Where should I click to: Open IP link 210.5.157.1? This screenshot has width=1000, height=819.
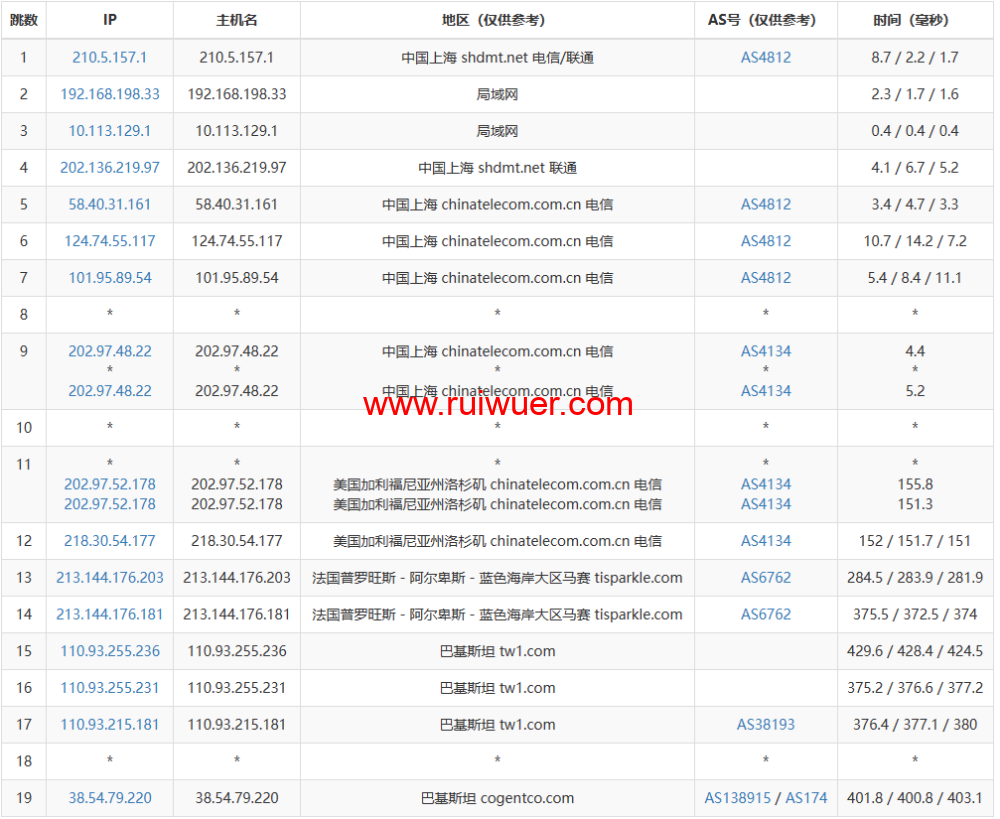pyautogui.click(x=109, y=58)
